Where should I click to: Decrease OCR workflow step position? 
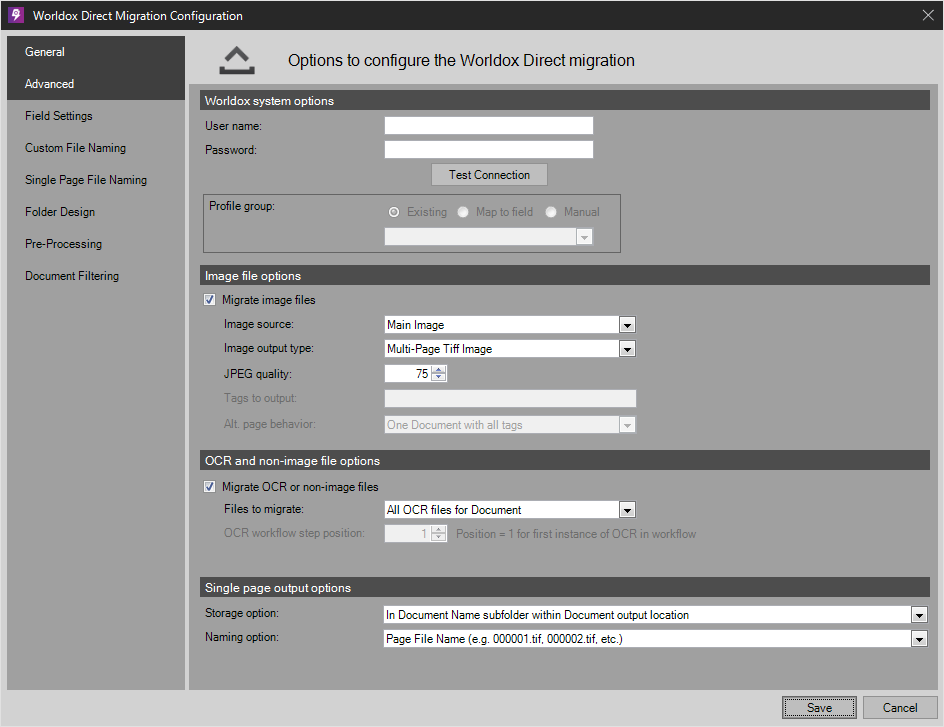[x=439, y=537]
